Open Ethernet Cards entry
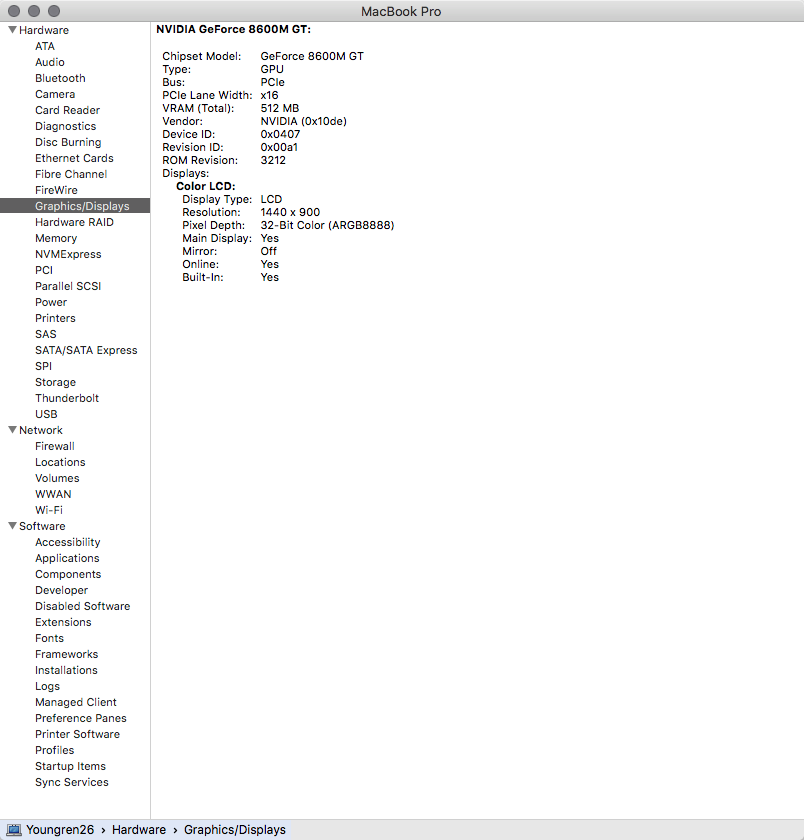Screen dimensions: 804x840 point(74,158)
